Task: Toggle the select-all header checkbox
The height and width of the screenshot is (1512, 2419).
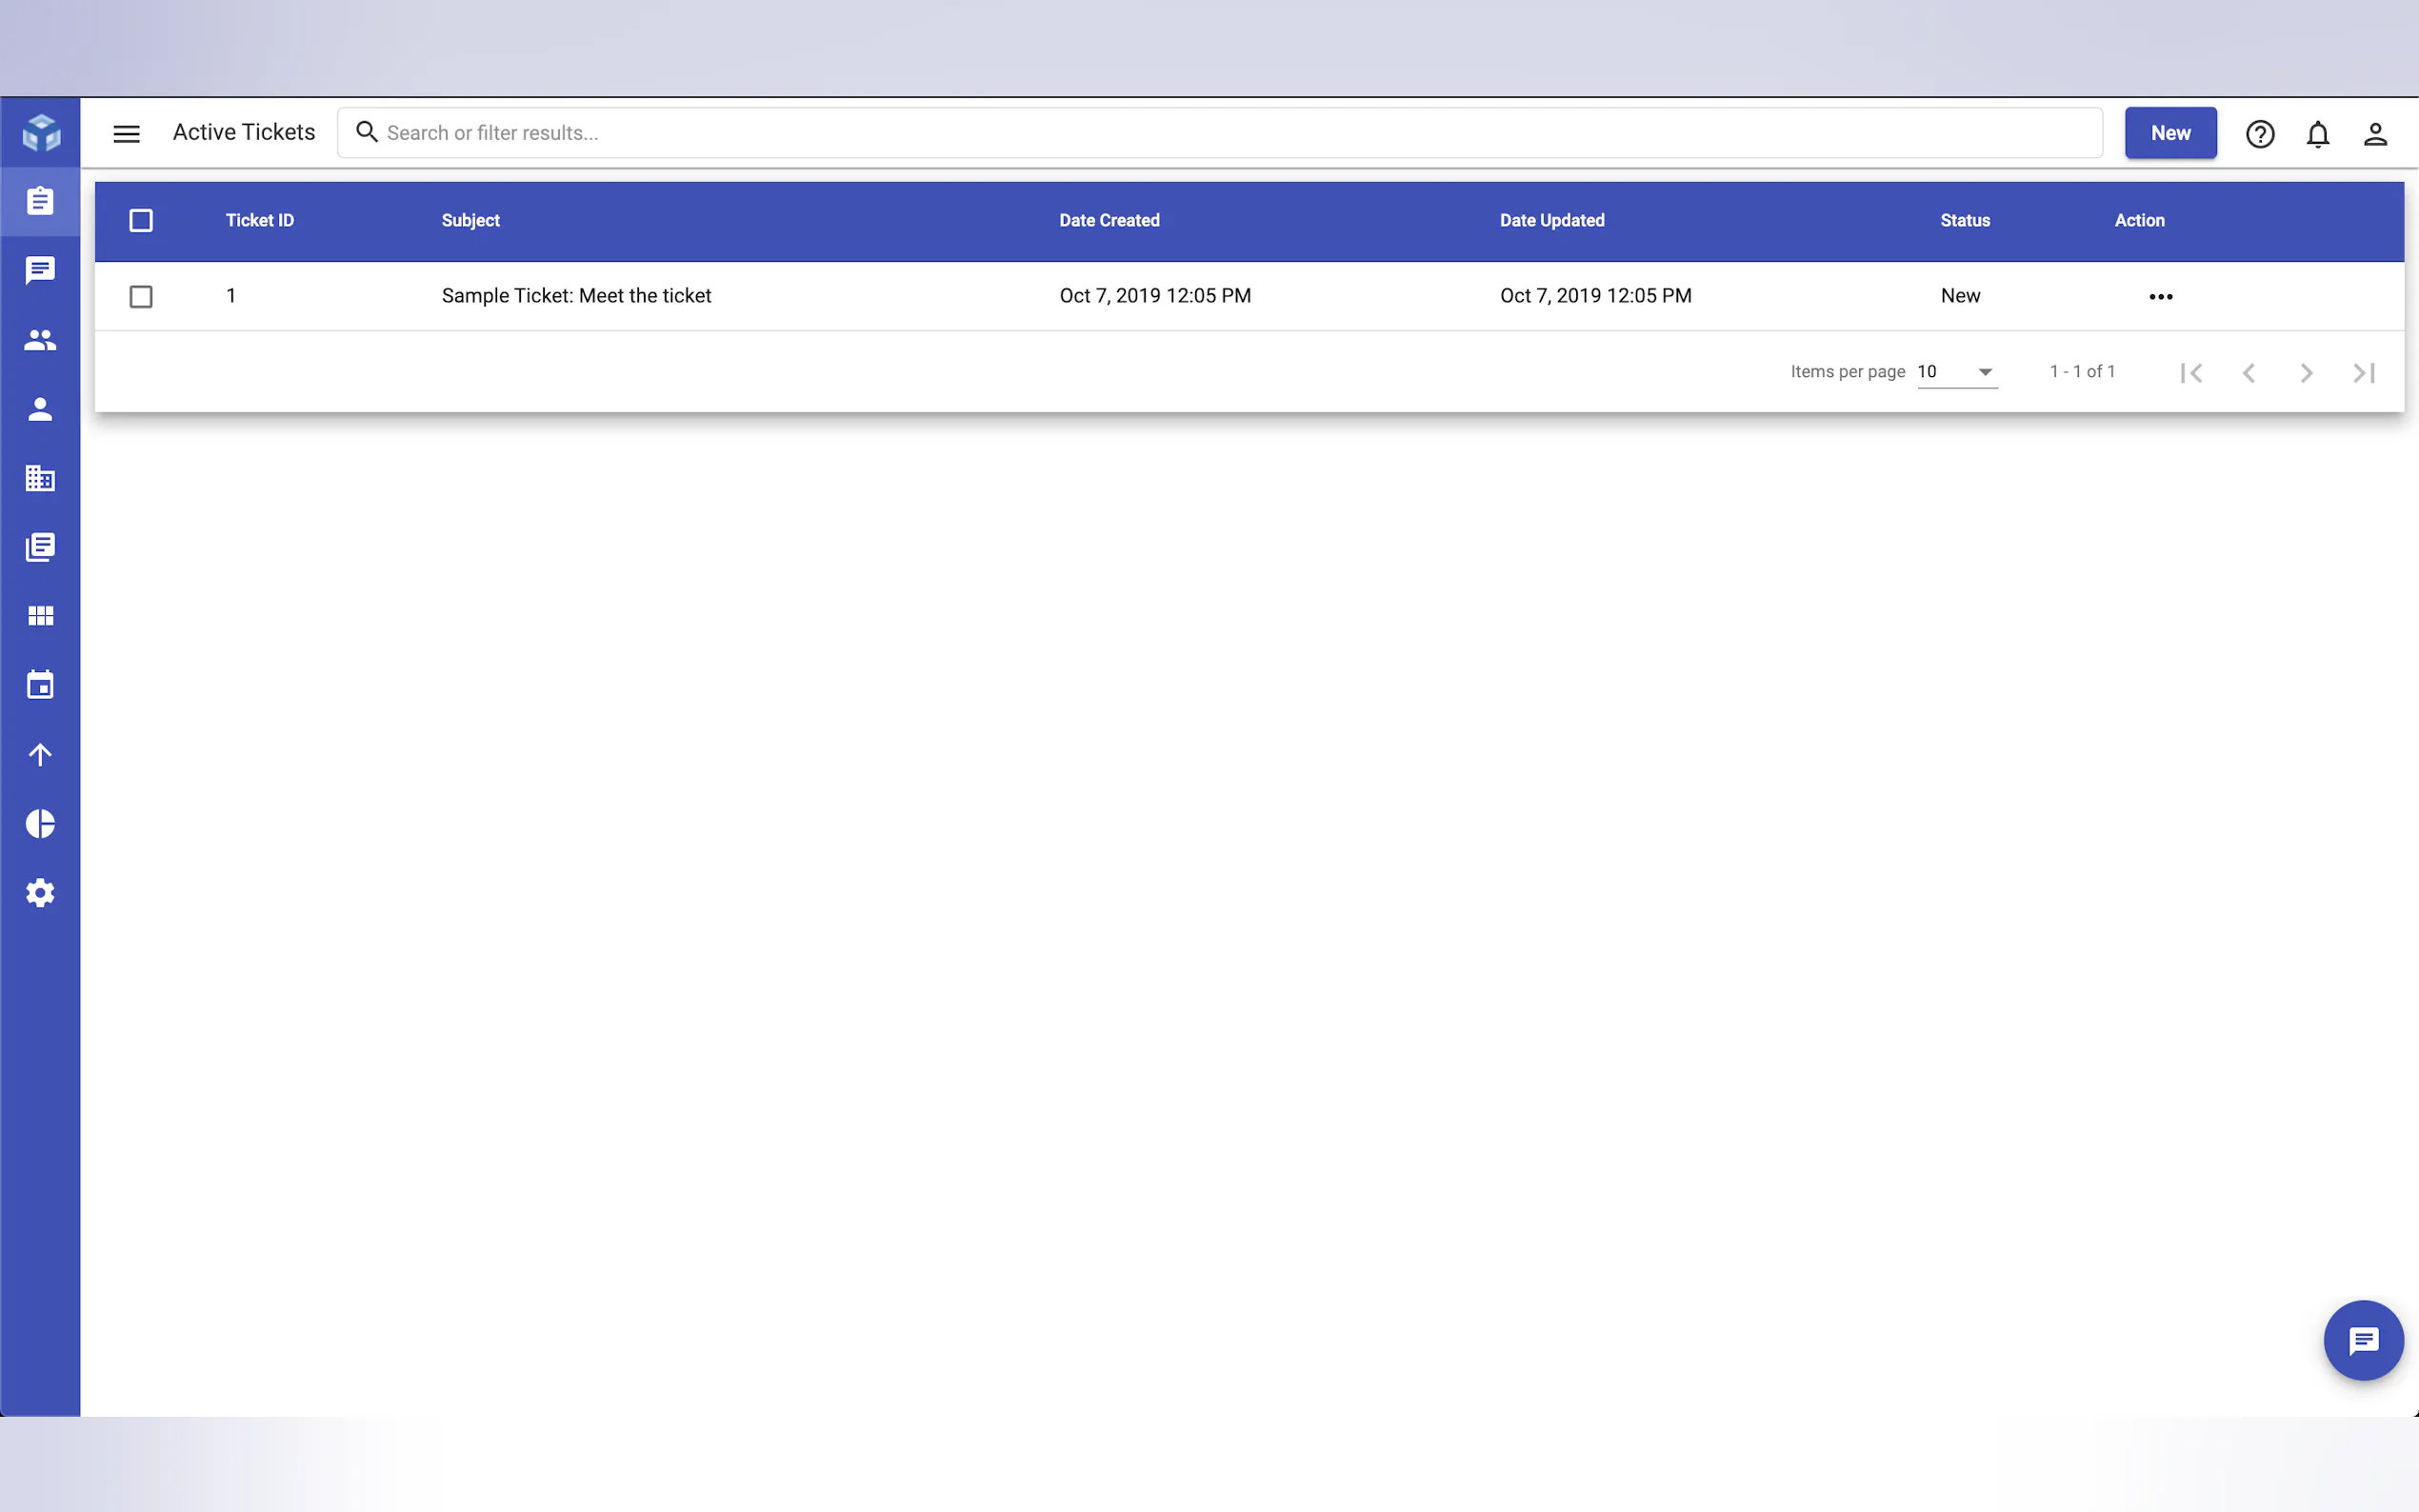Action: 141,220
